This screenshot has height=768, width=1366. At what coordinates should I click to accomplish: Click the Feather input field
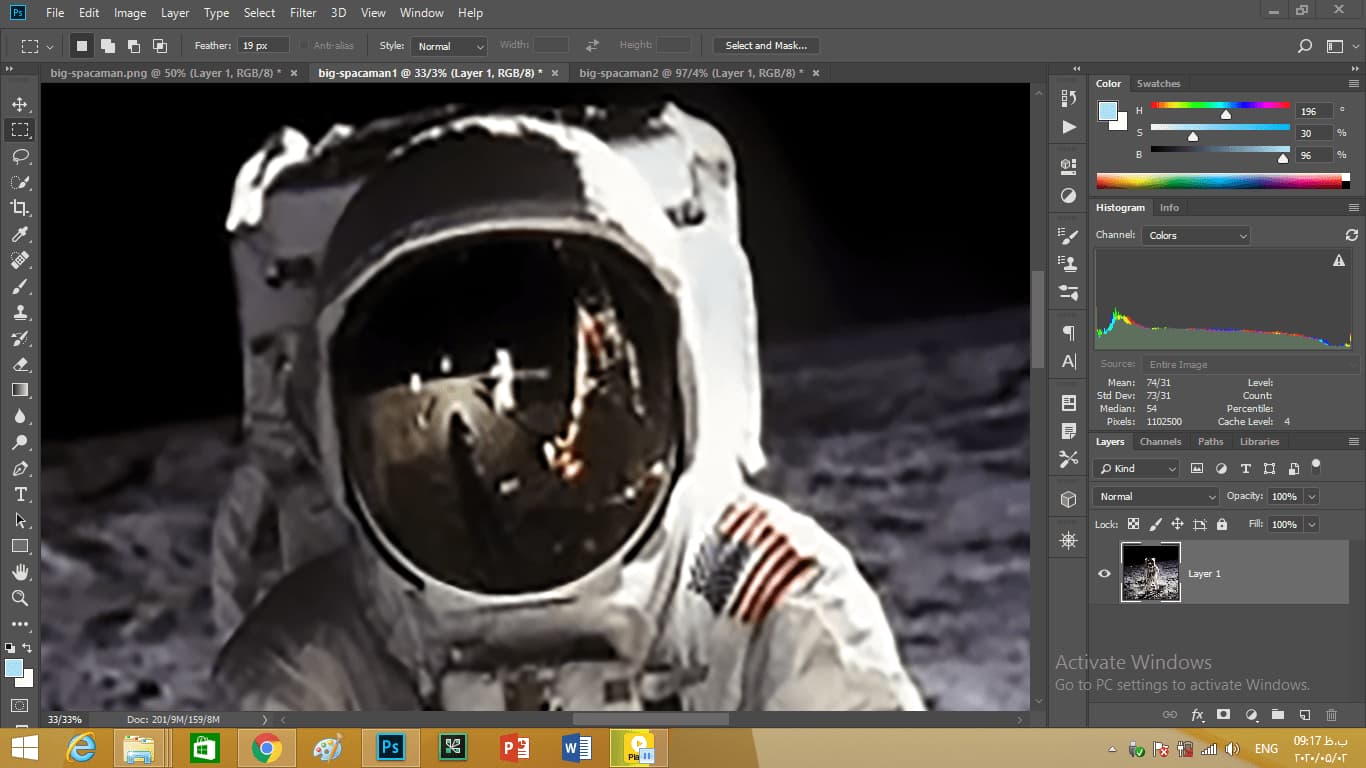(x=263, y=46)
